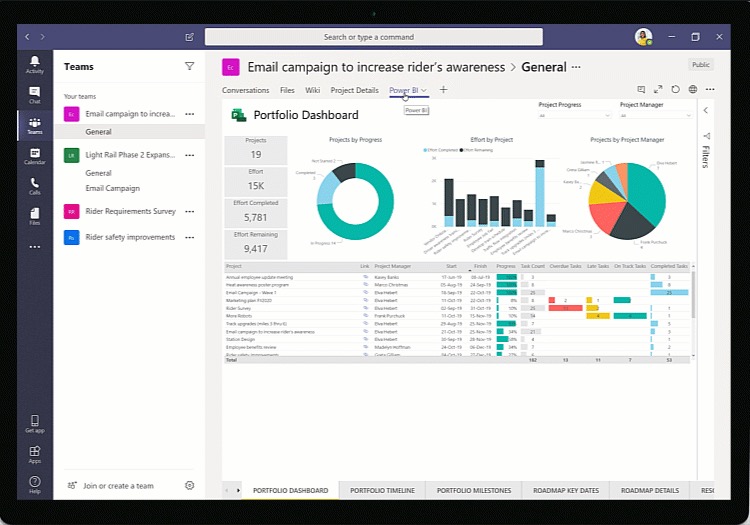Open team settings gear icon
The height and width of the screenshot is (525, 750).
click(189, 485)
